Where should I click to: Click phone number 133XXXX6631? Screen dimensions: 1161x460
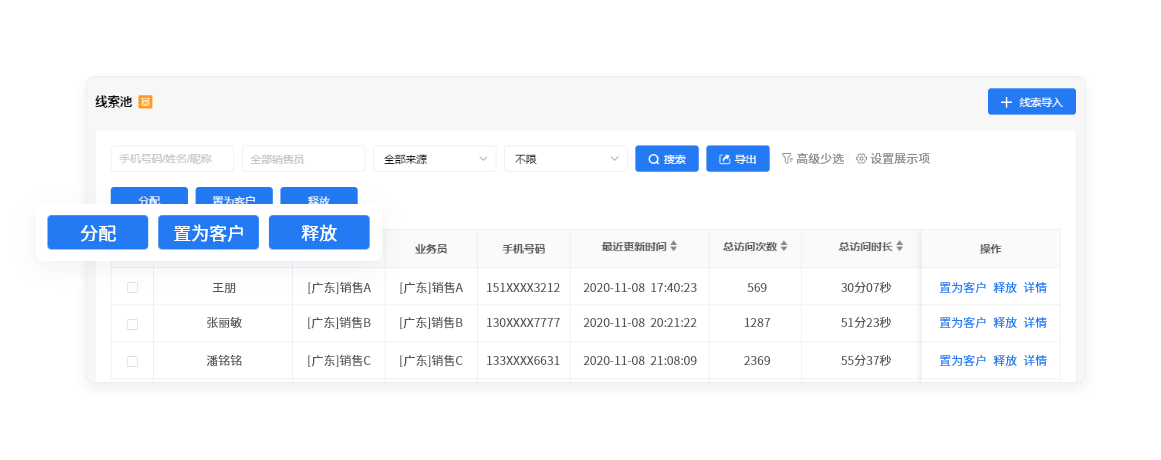tap(523, 361)
